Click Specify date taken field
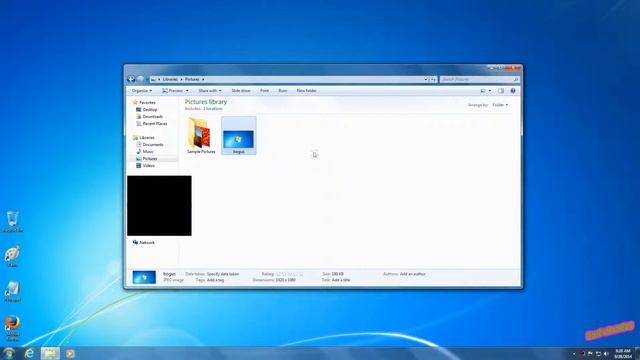This screenshot has width=640, height=360. point(223,274)
